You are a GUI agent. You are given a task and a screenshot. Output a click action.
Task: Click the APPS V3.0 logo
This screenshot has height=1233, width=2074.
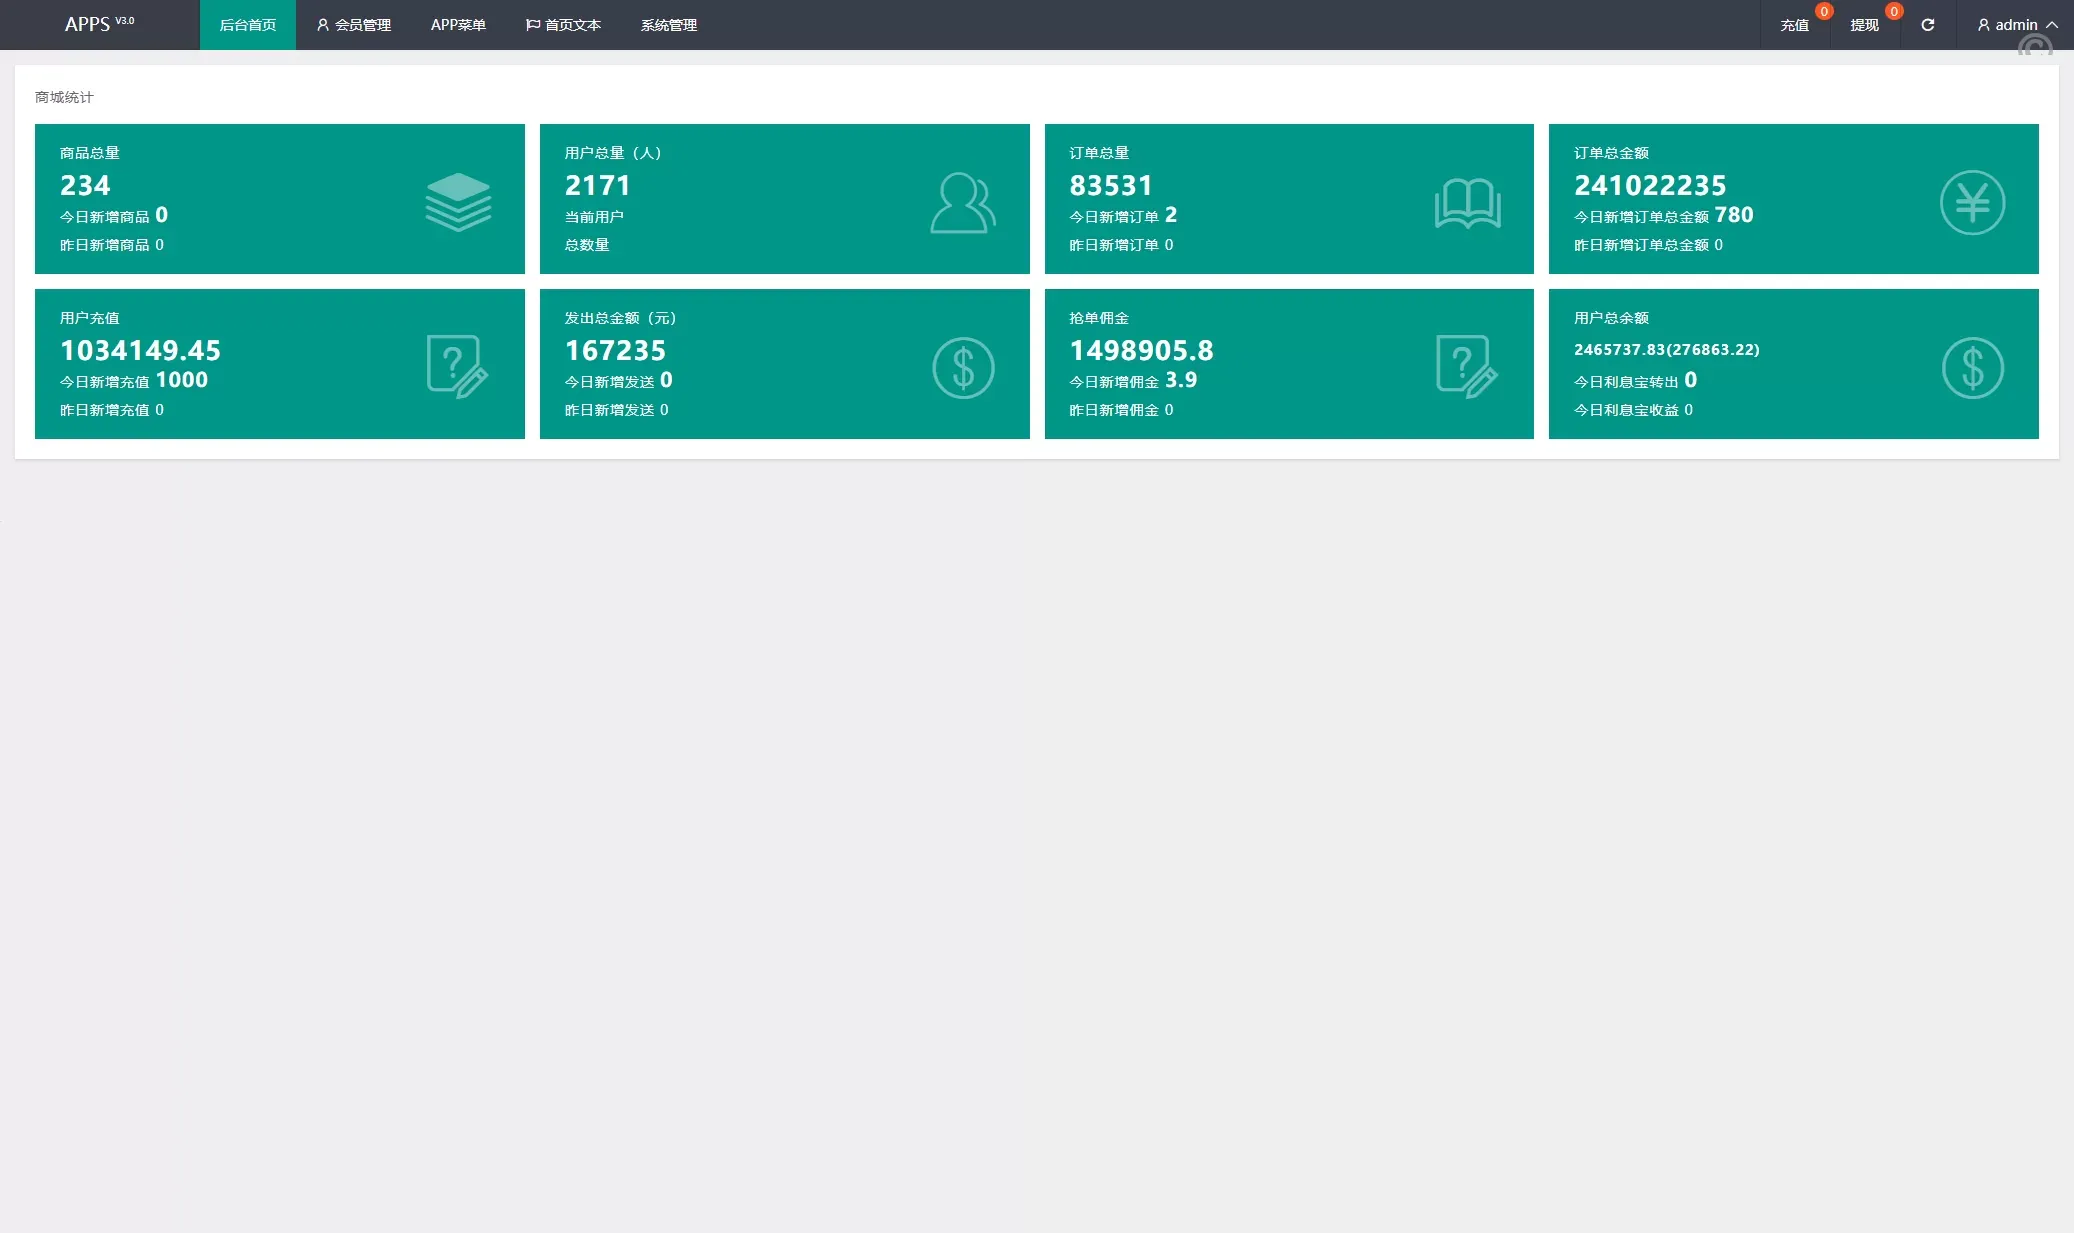pyautogui.click(x=99, y=24)
